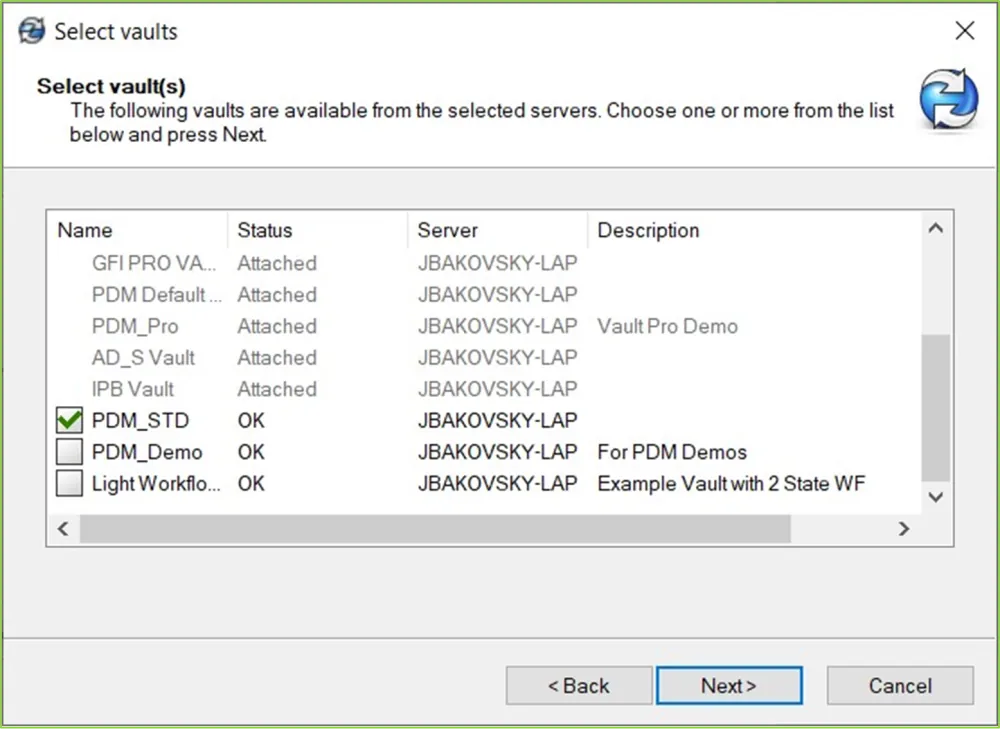Click the PDM sync icon in title bar
This screenshot has width=1000, height=733.
point(32,31)
